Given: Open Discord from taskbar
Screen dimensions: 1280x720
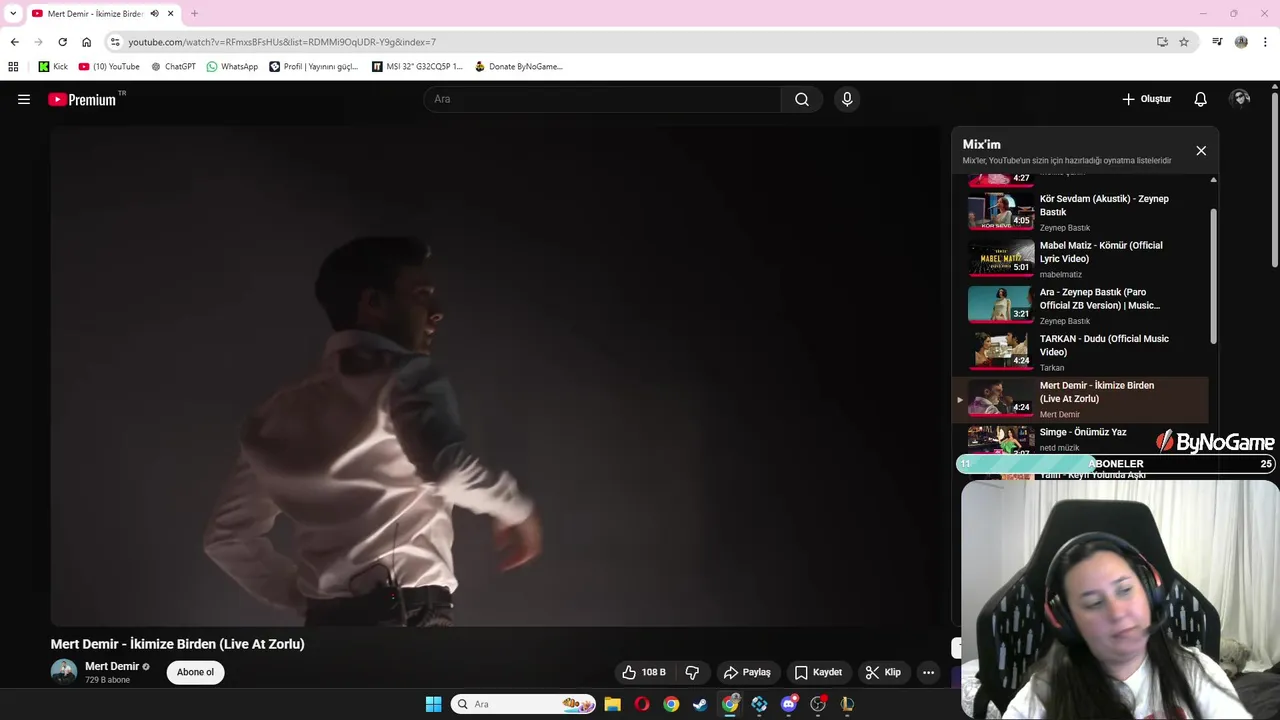Looking at the screenshot, I should (x=789, y=704).
